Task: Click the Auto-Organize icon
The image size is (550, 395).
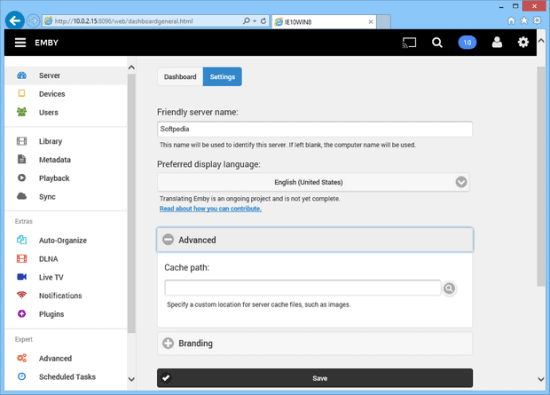Action: coord(22,240)
